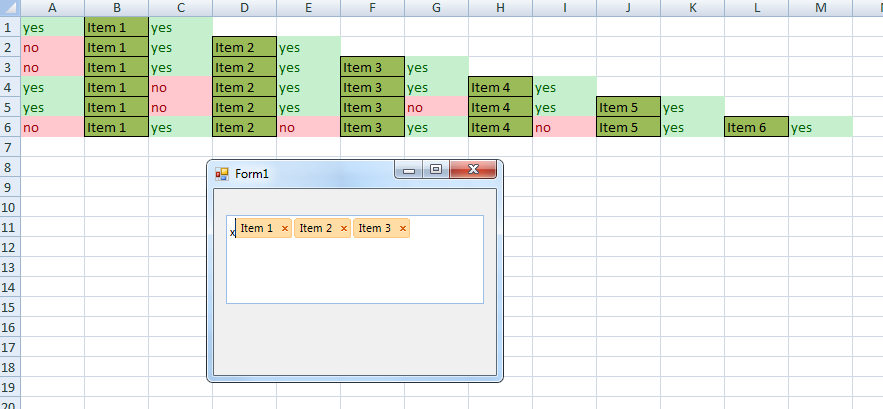Image resolution: width=883 pixels, height=409 pixels.
Task: Click the Item 2 tag label in Form1
Action: (316, 229)
